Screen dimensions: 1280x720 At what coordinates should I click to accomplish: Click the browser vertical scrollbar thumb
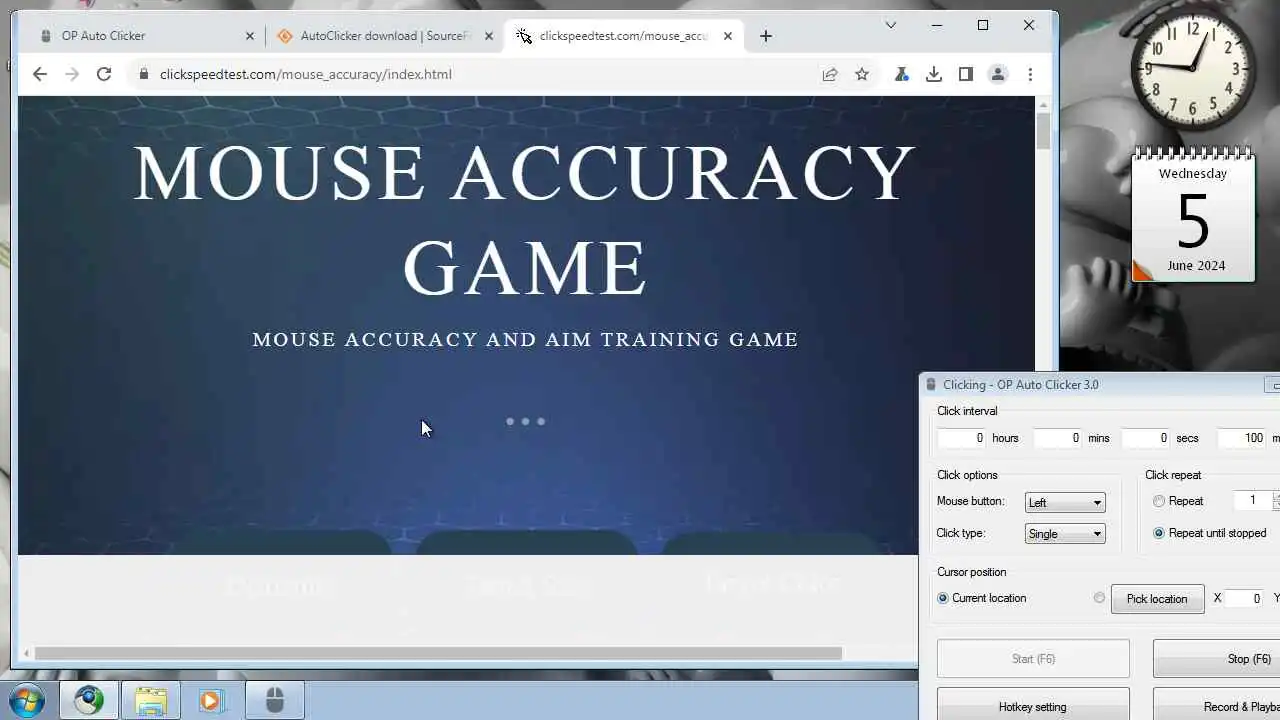click(x=1043, y=131)
